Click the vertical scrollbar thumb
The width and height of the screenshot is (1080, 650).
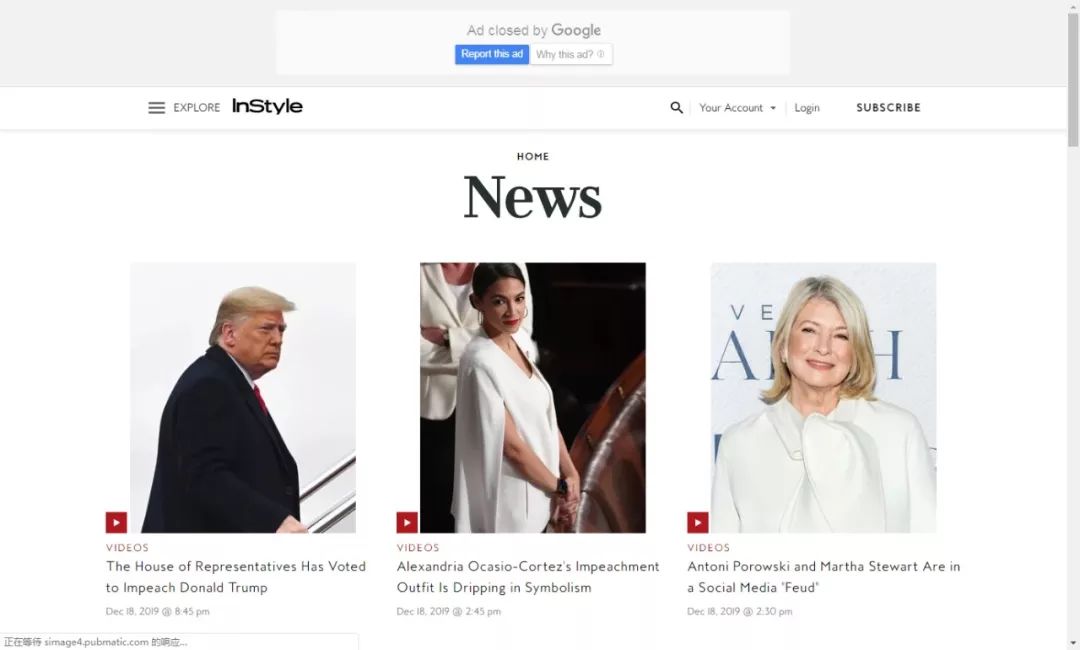(x=1073, y=80)
